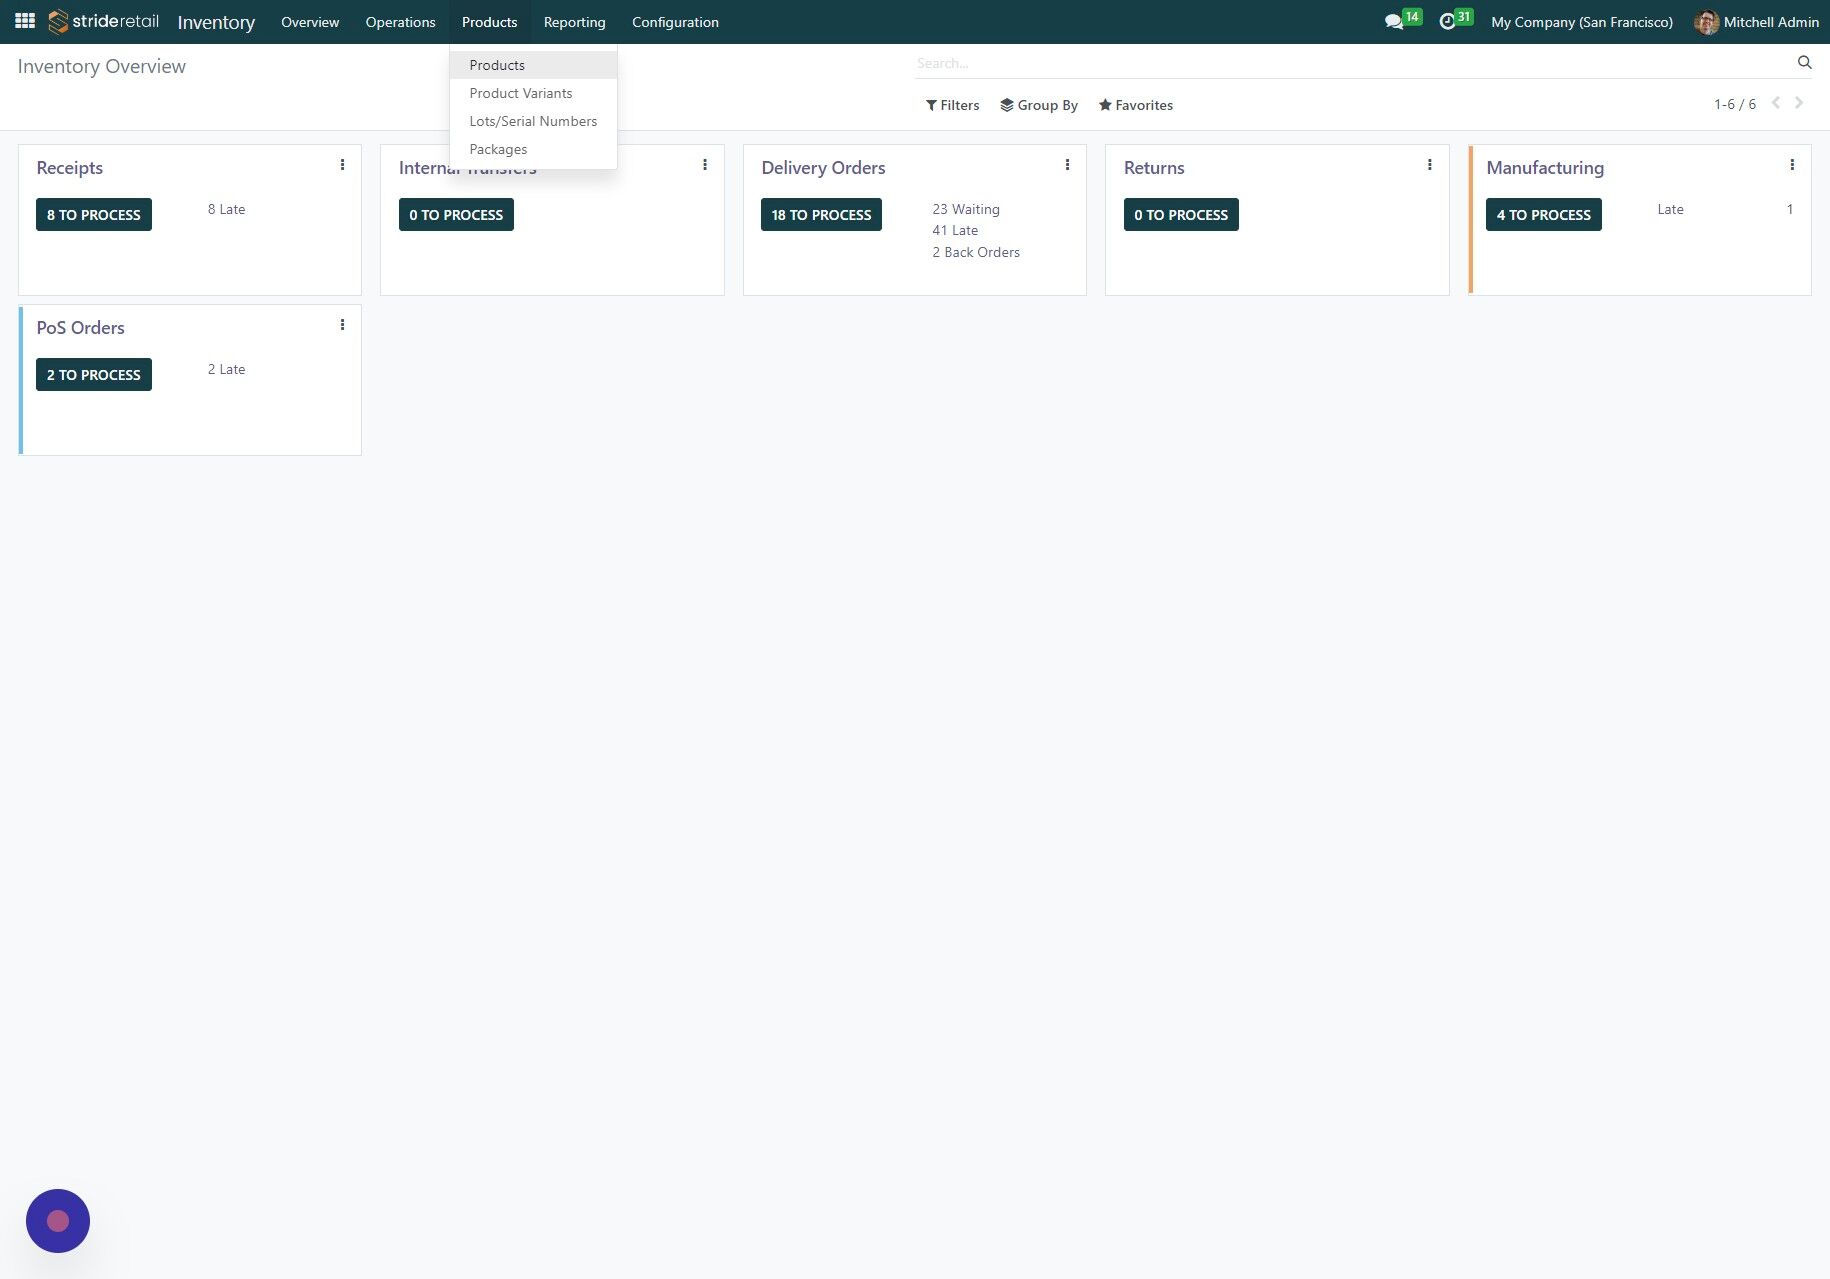Open the Group By dropdown

(1039, 105)
